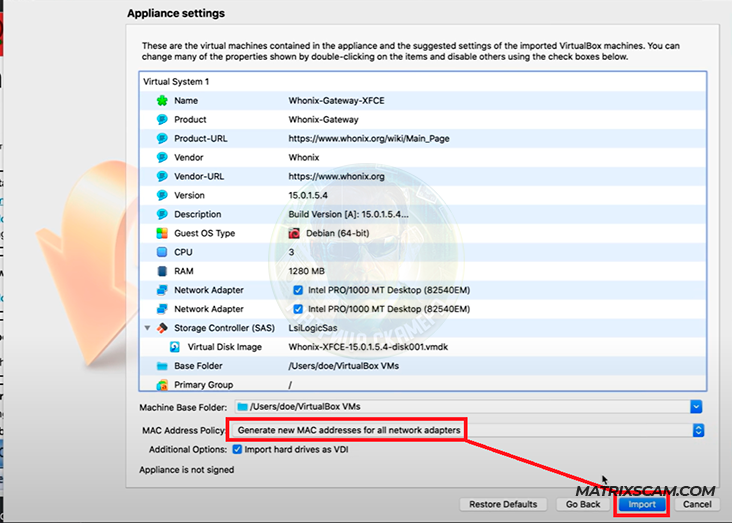732x523 pixels.
Task: Click folder icon in Machine Base Folder field
Action: [x=242, y=407]
